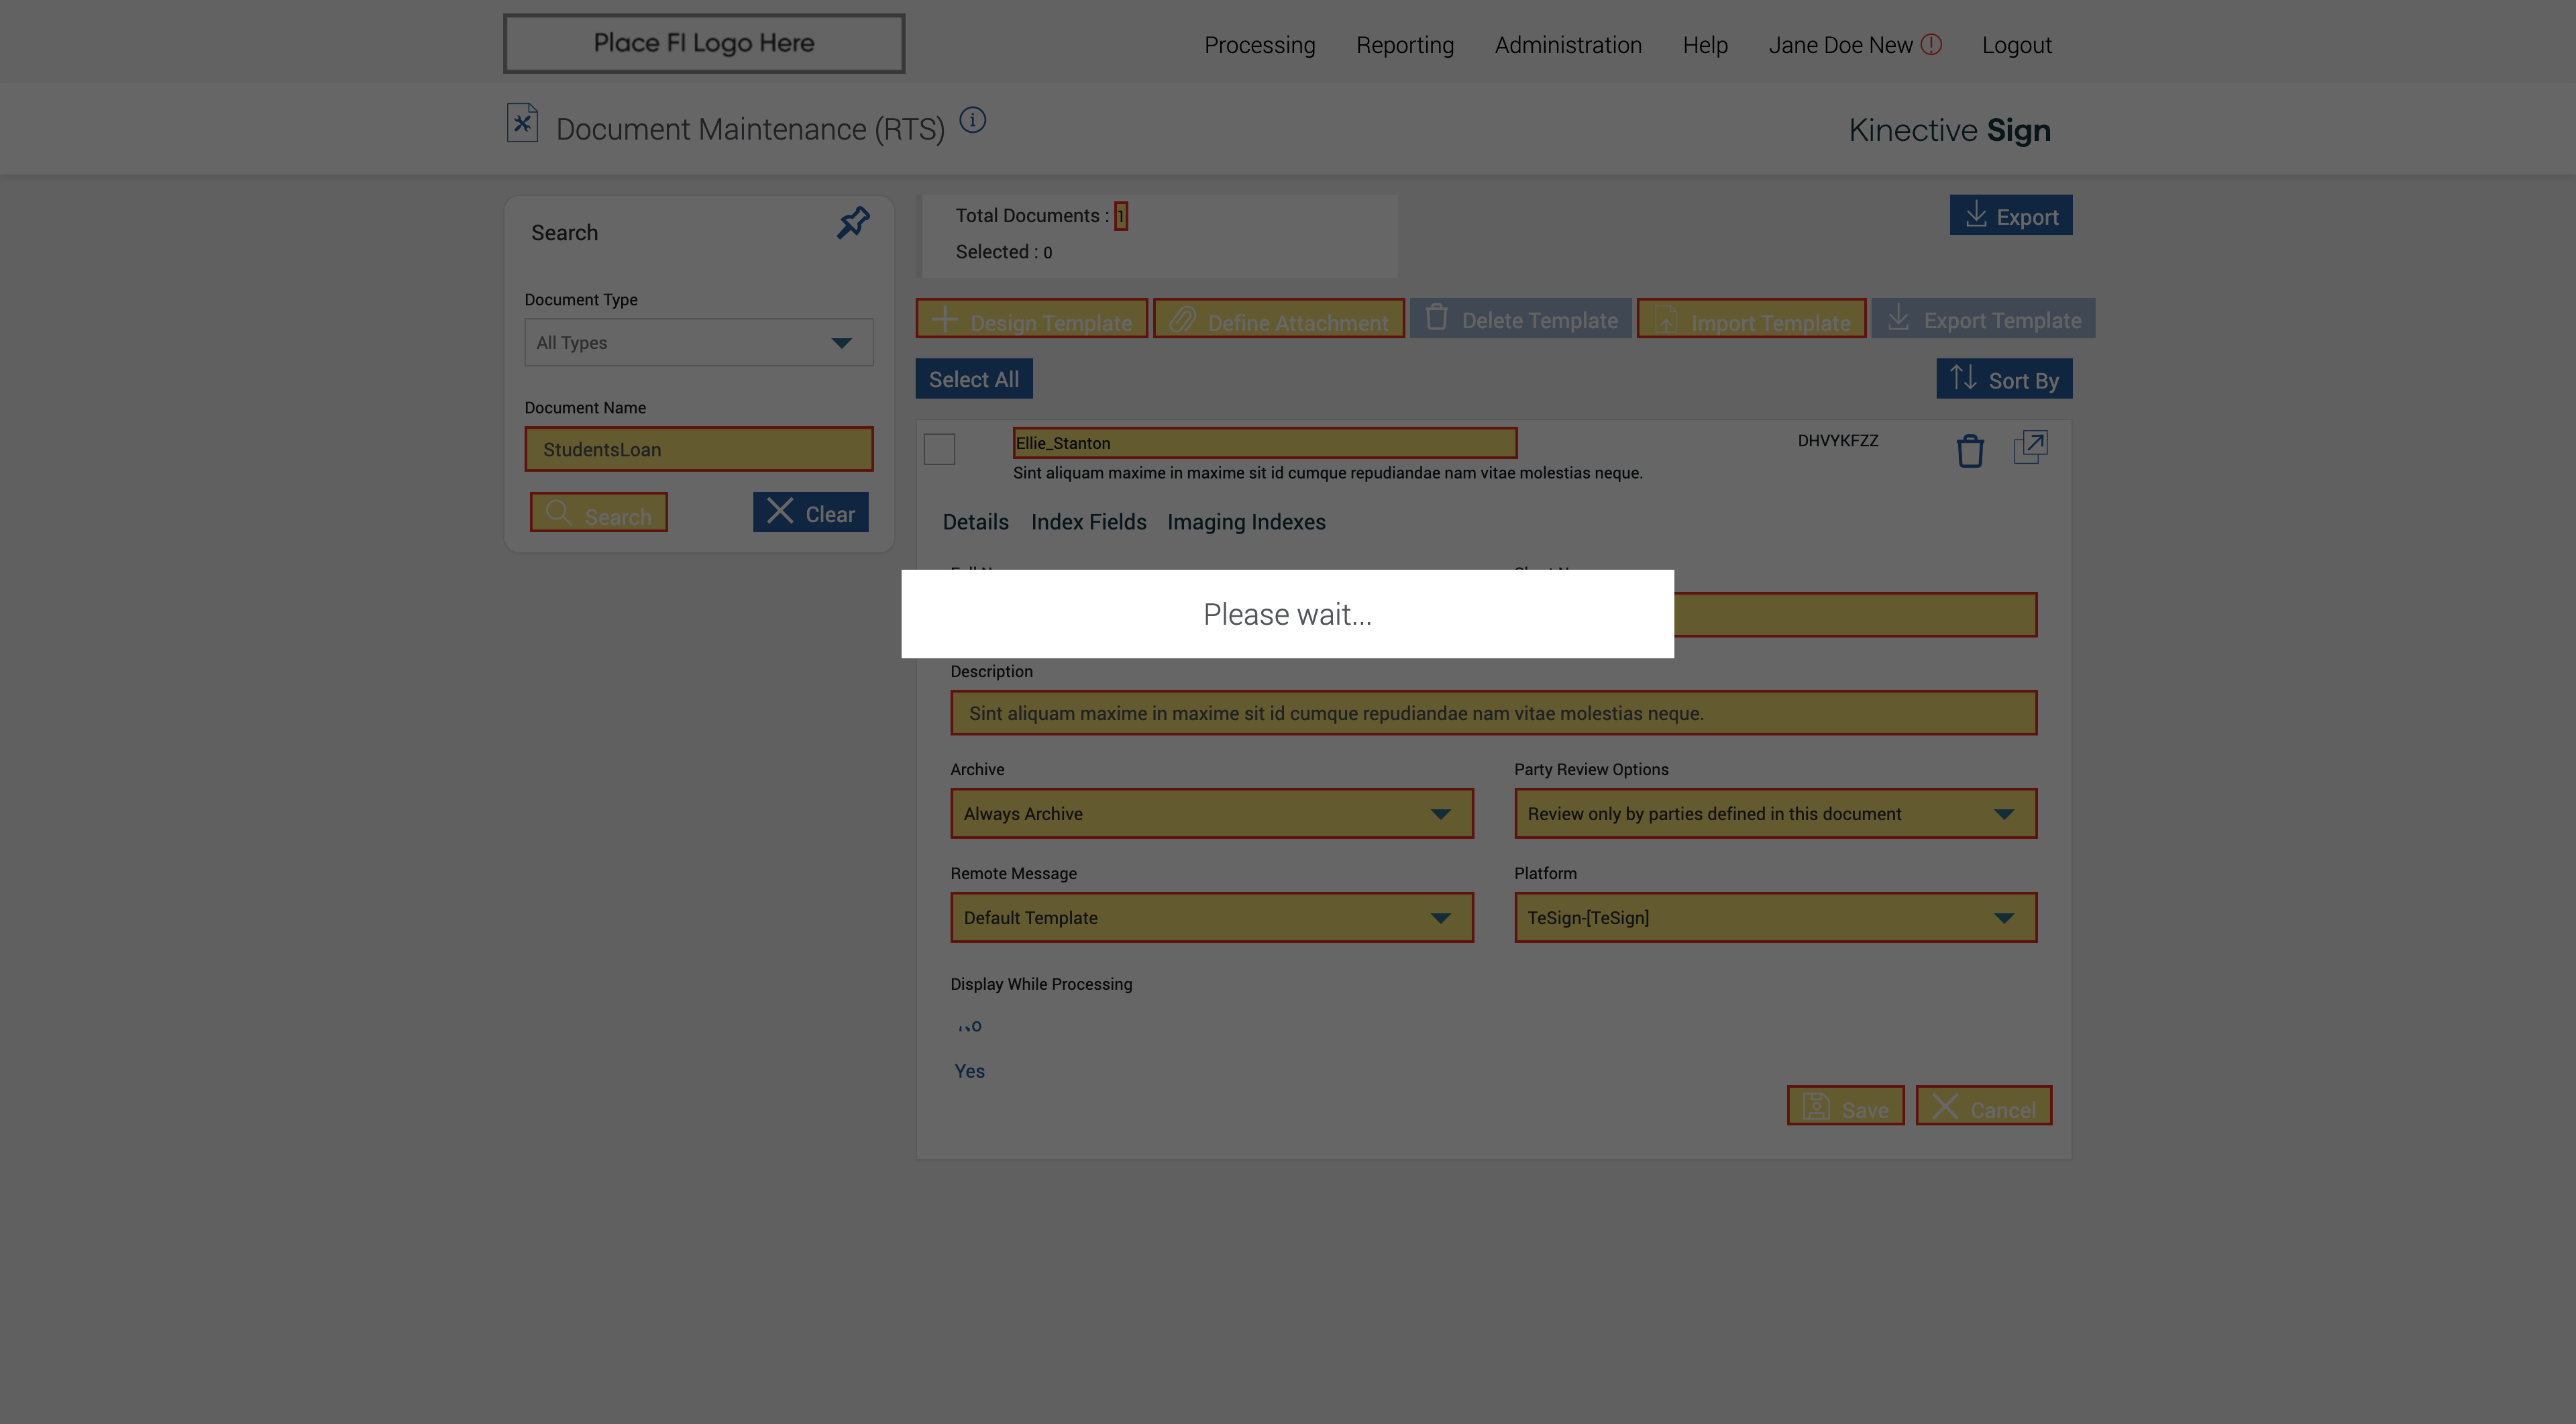Click the trash icon for Ellie_Stanton document
The width and height of the screenshot is (2576, 1424).
point(1969,451)
